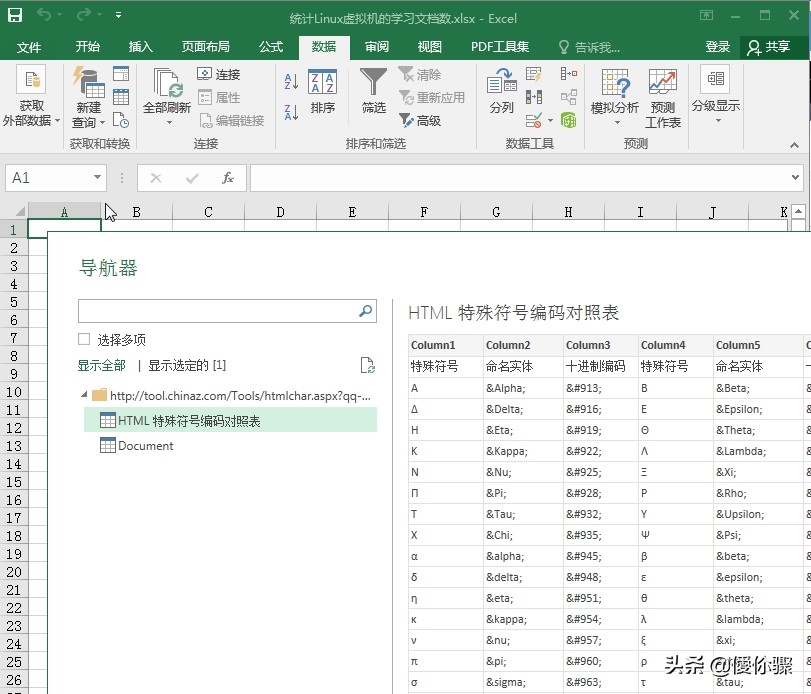Open the Name Box dropdown arrow
The width and height of the screenshot is (811, 694).
pyautogui.click(x=97, y=178)
